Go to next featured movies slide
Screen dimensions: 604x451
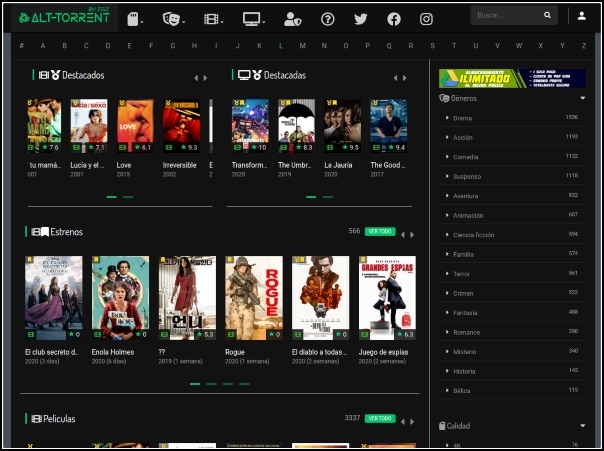pyautogui.click(x=205, y=78)
